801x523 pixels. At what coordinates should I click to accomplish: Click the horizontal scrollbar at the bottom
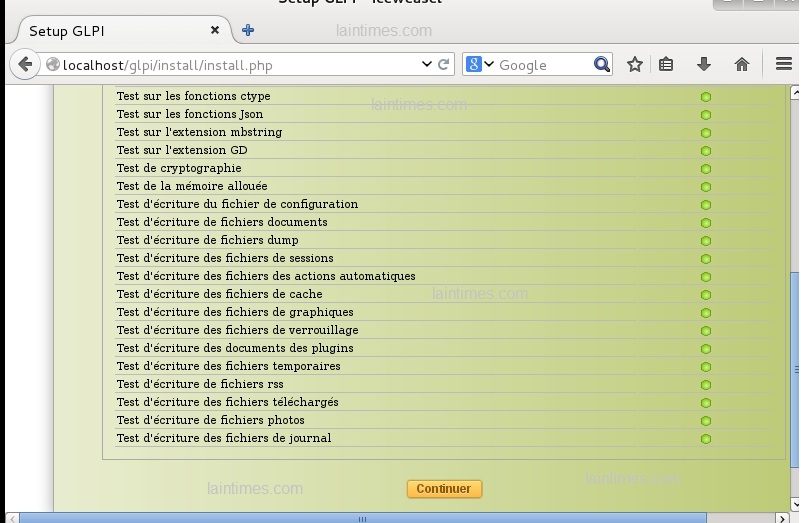click(x=360, y=518)
